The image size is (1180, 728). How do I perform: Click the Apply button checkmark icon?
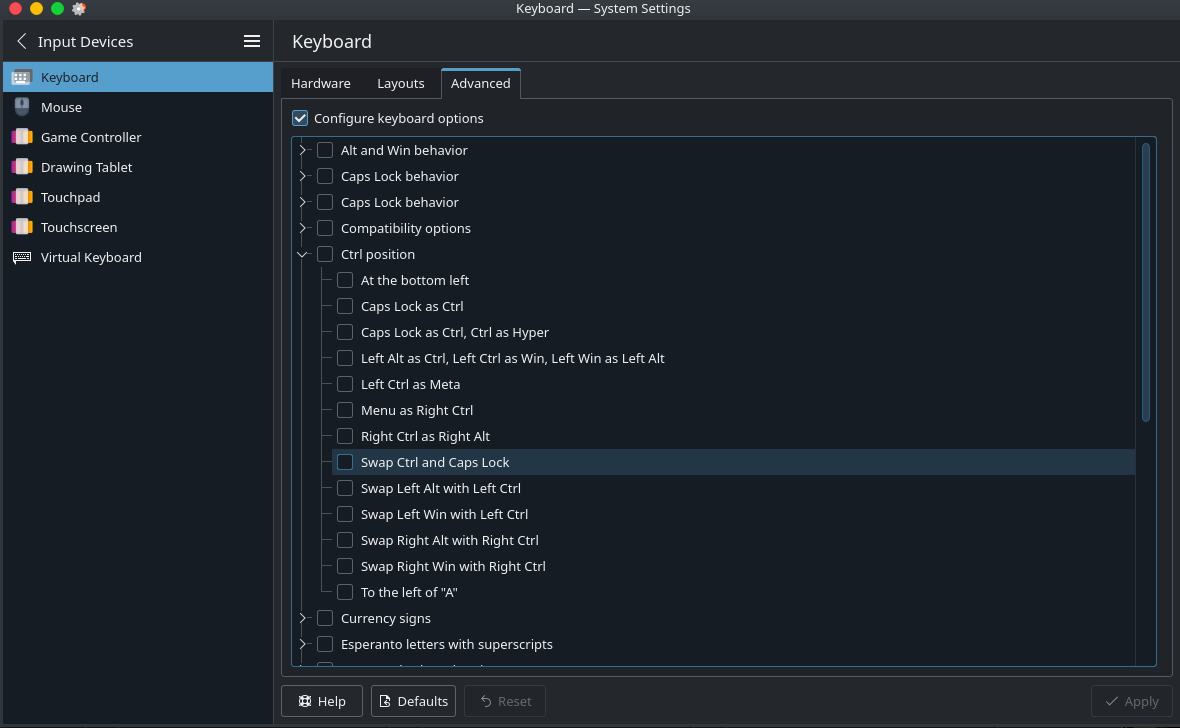tap(1111, 701)
